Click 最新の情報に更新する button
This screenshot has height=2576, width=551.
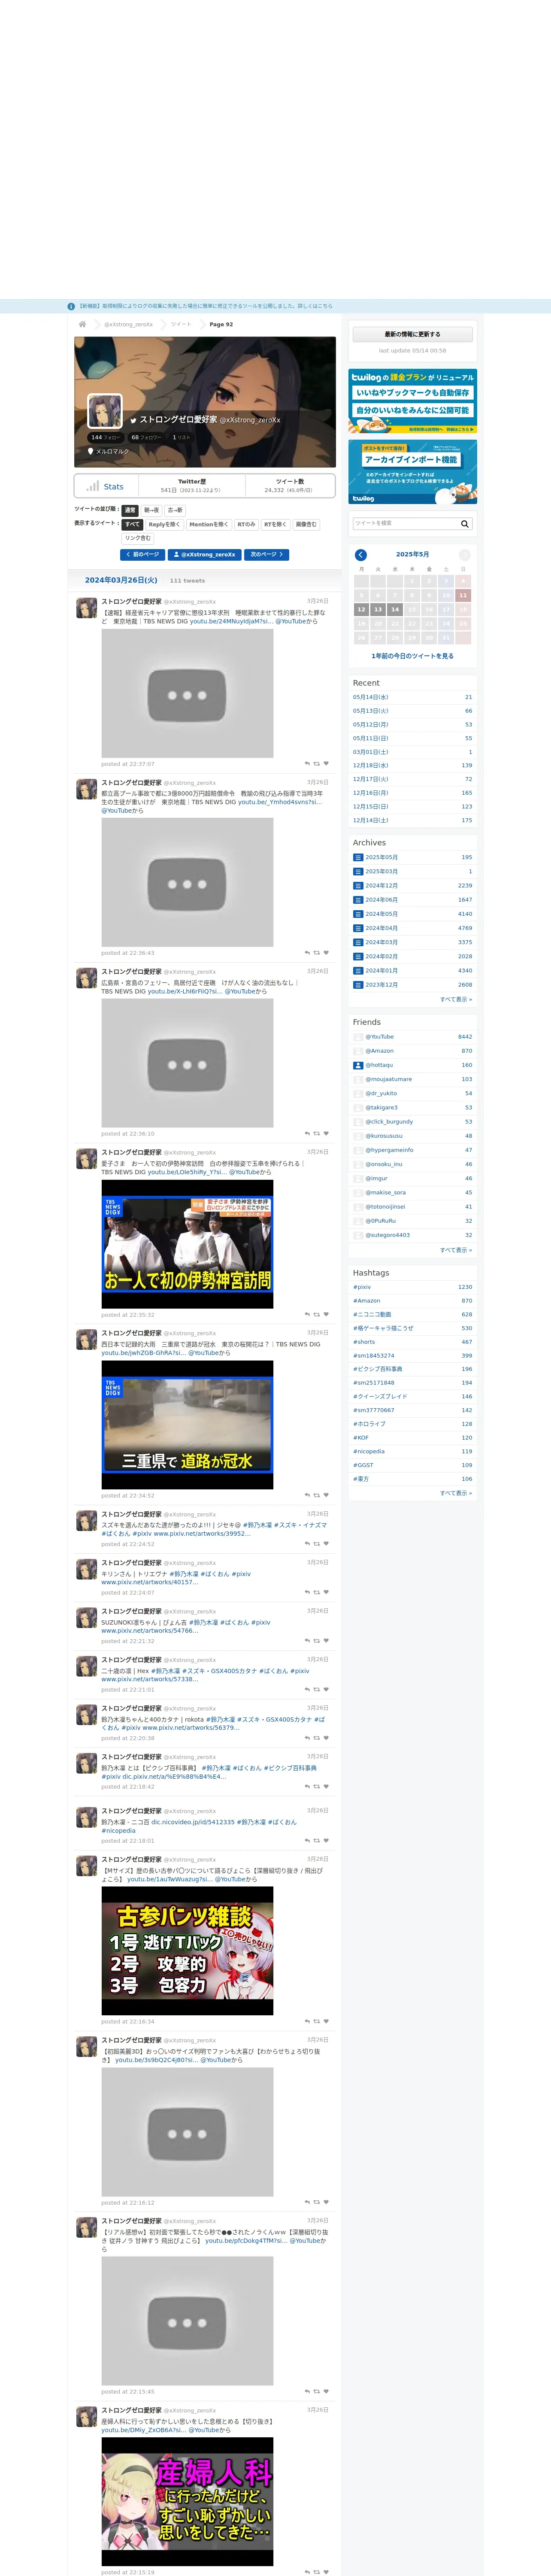pos(412,334)
